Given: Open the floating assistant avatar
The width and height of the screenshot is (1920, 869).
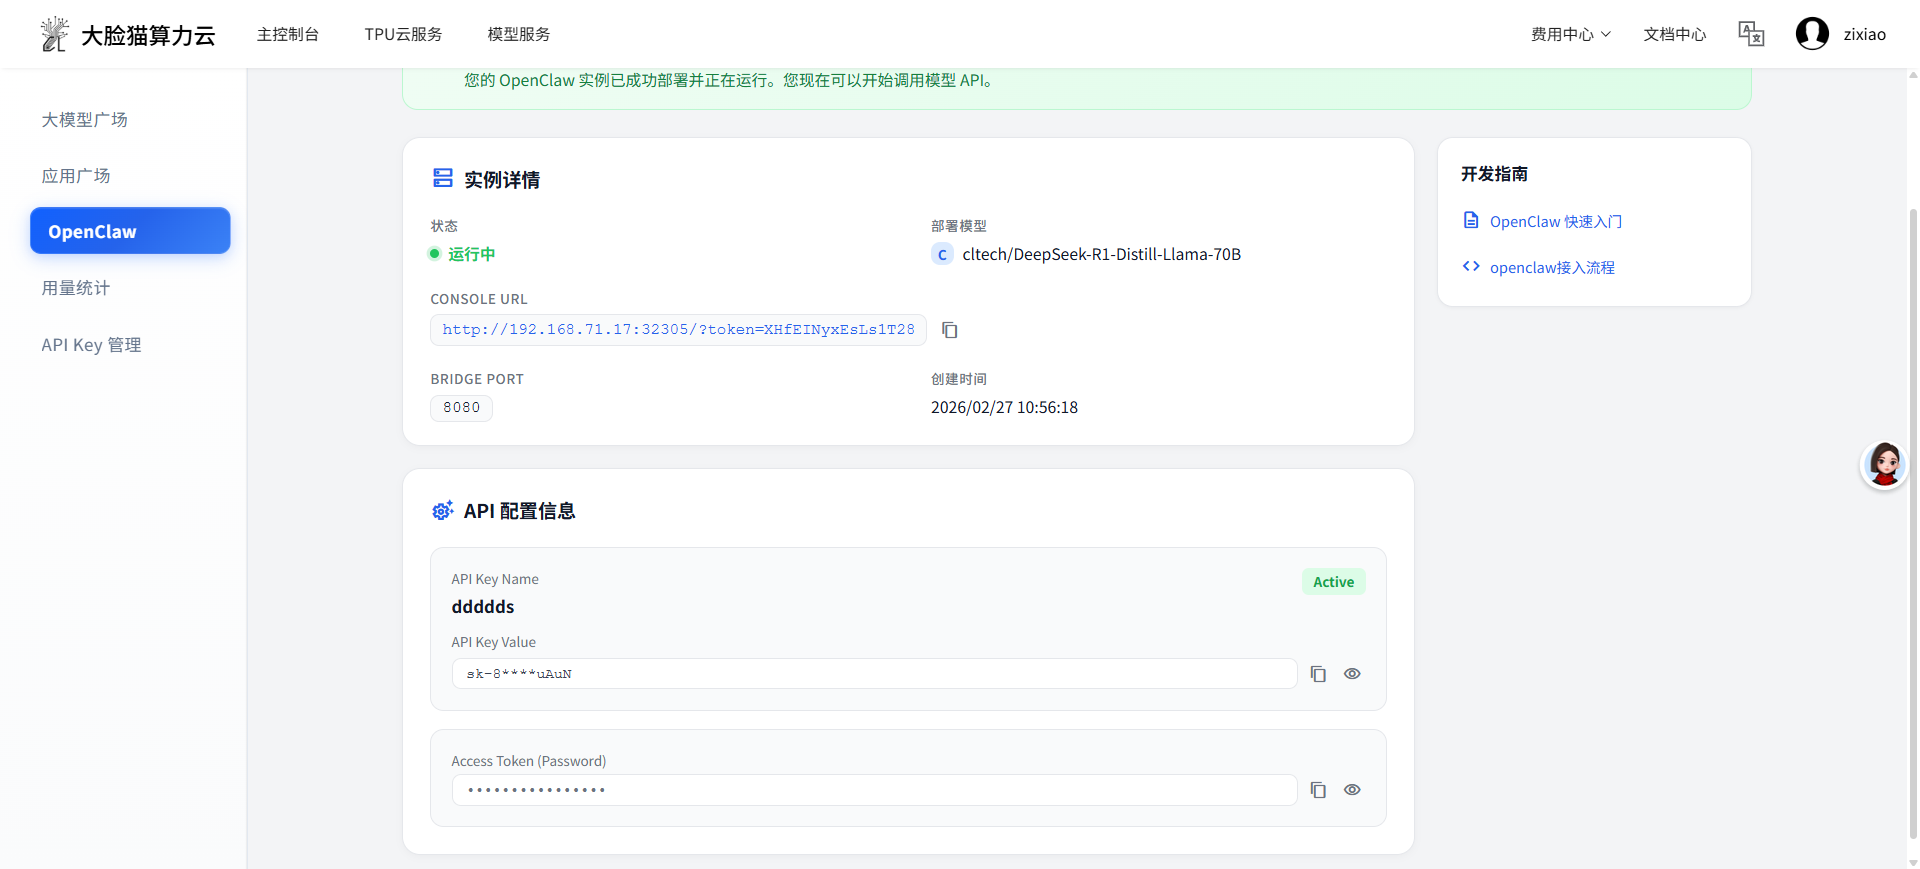Looking at the screenshot, I should [x=1884, y=465].
